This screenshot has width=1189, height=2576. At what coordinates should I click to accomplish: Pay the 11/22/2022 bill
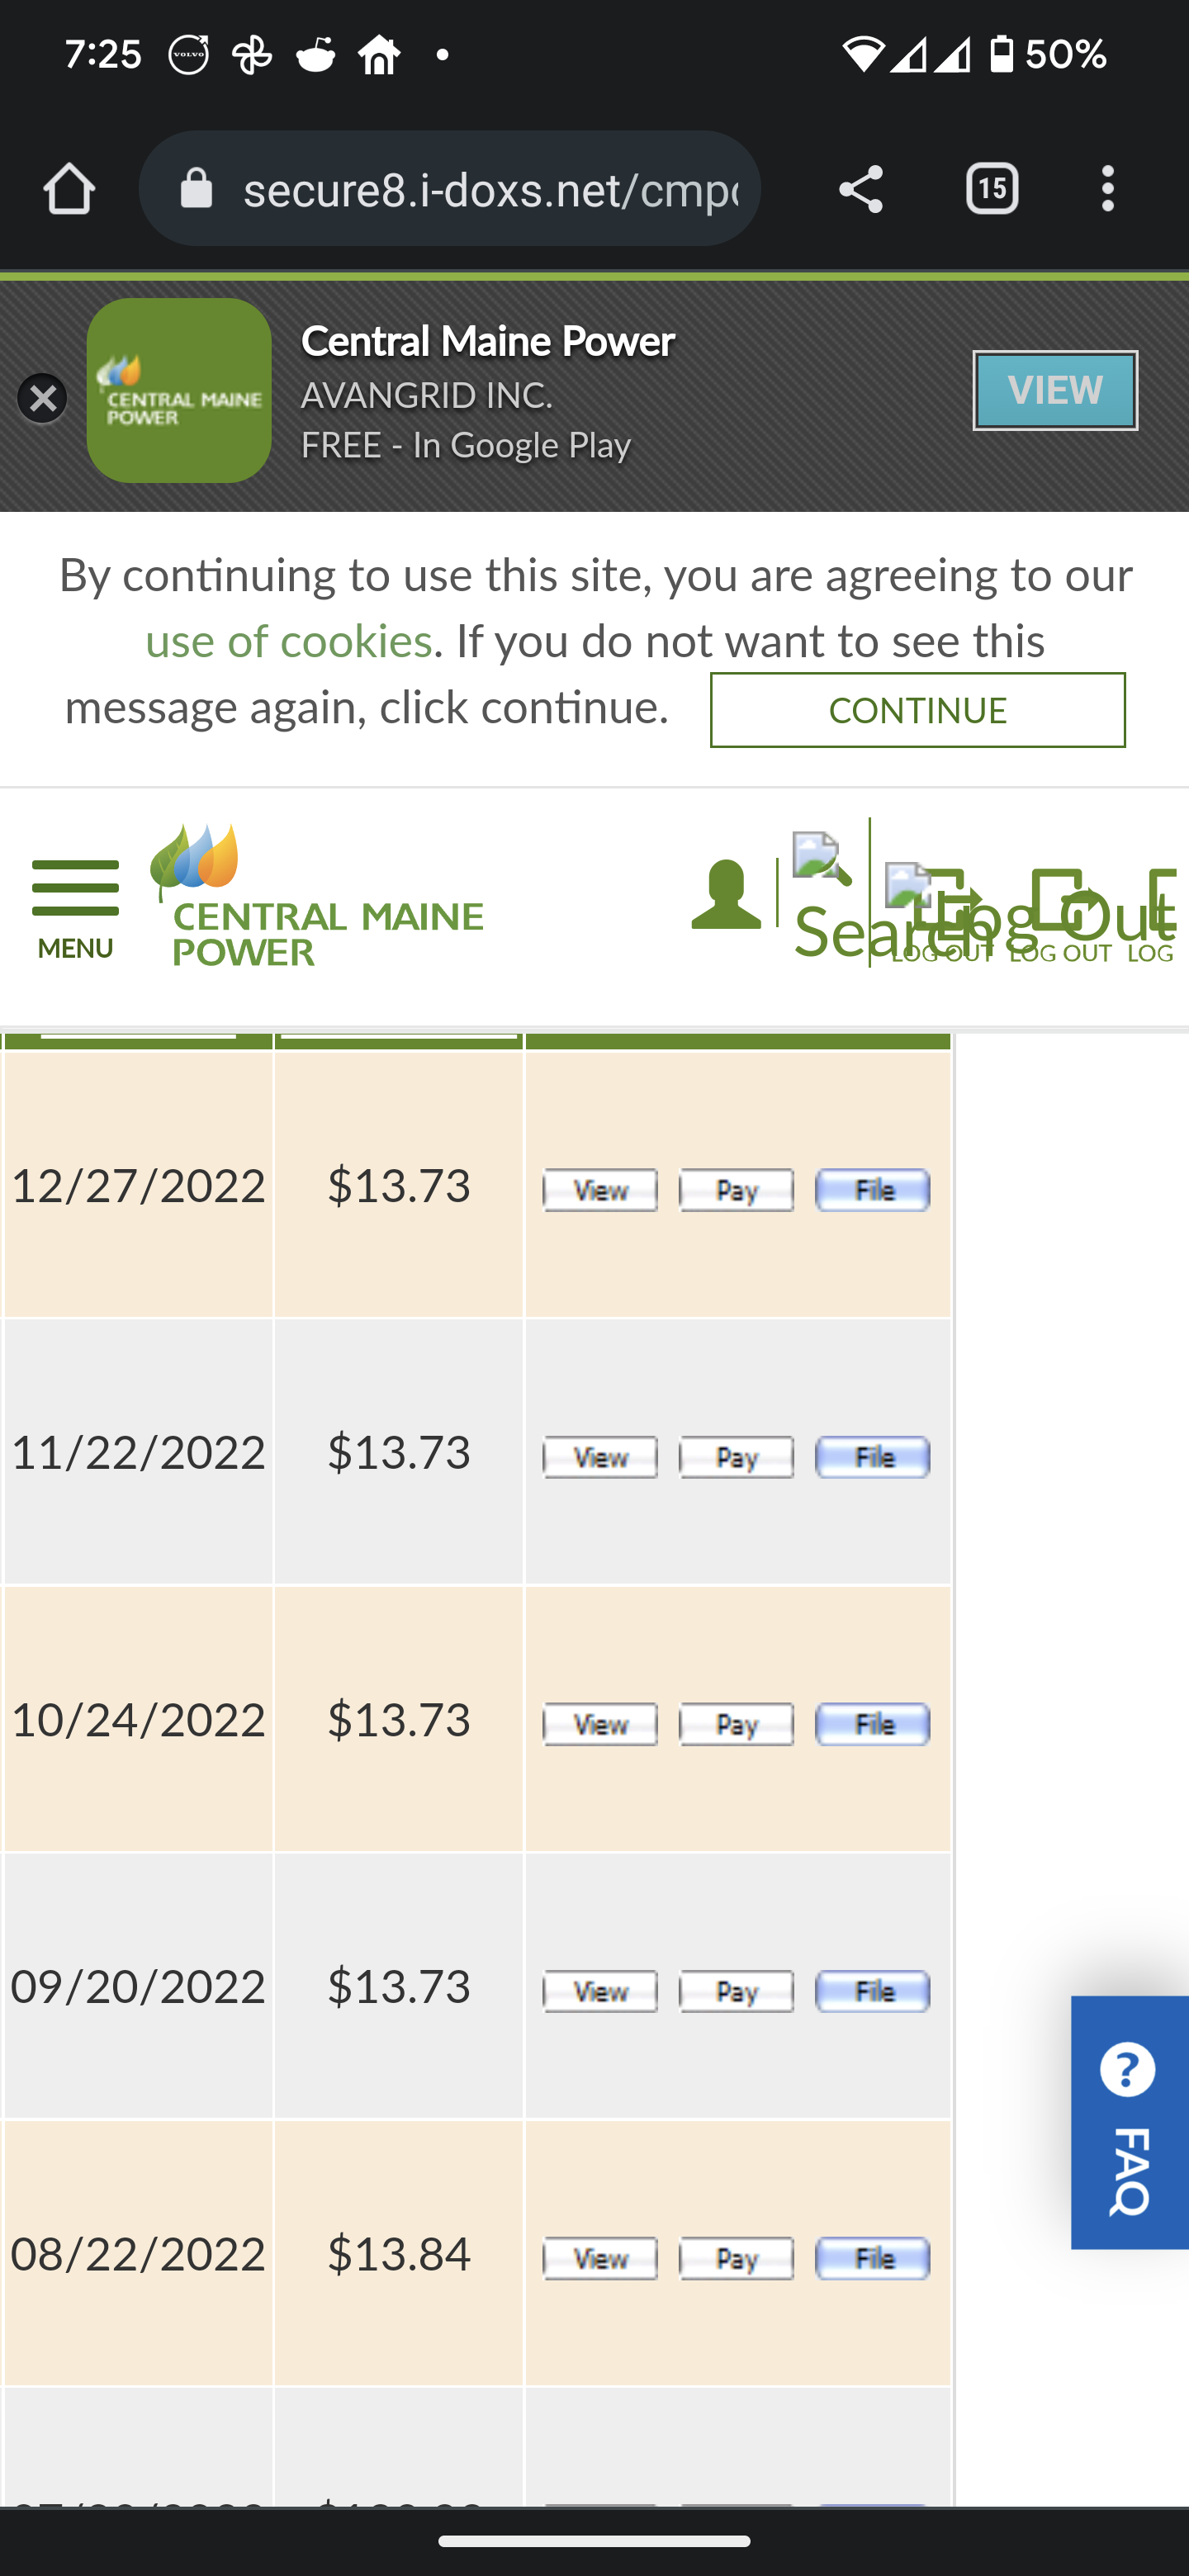[x=736, y=1457]
